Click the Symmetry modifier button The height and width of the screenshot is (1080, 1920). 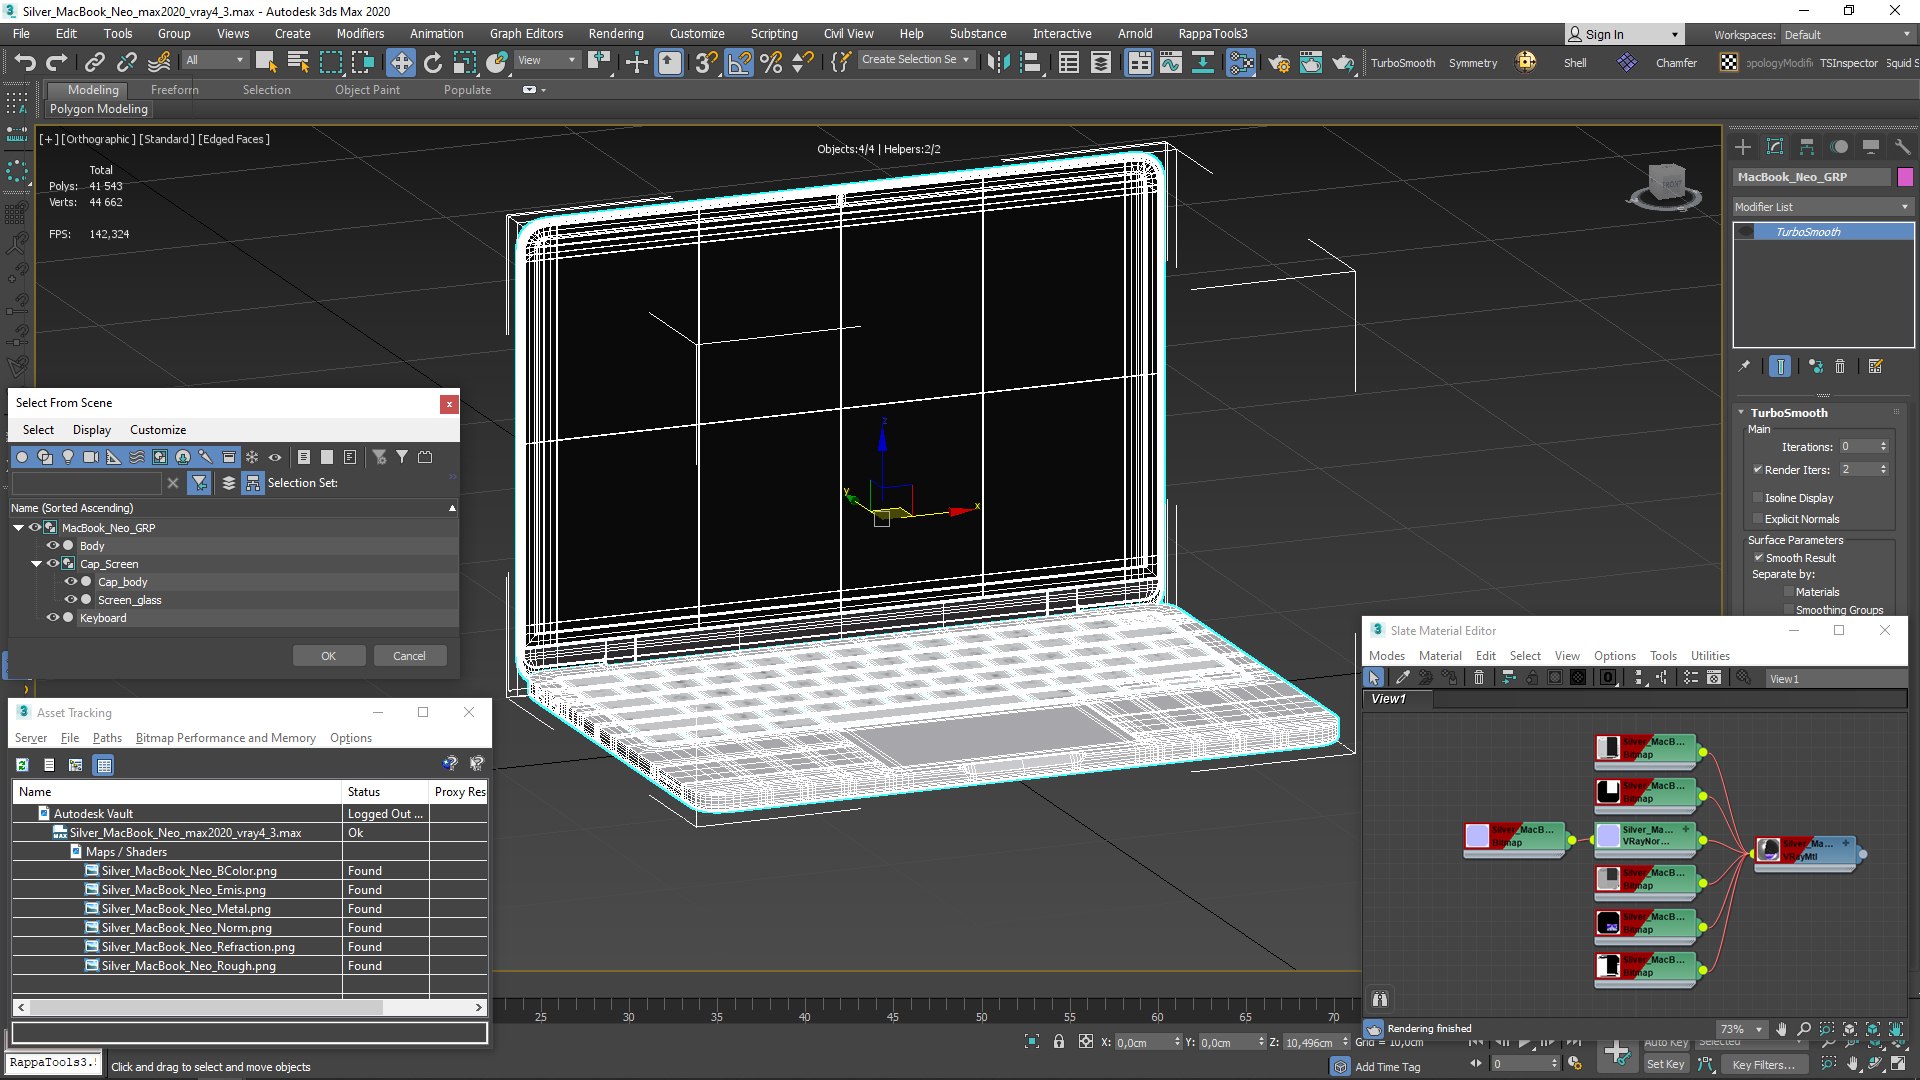click(1473, 63)
